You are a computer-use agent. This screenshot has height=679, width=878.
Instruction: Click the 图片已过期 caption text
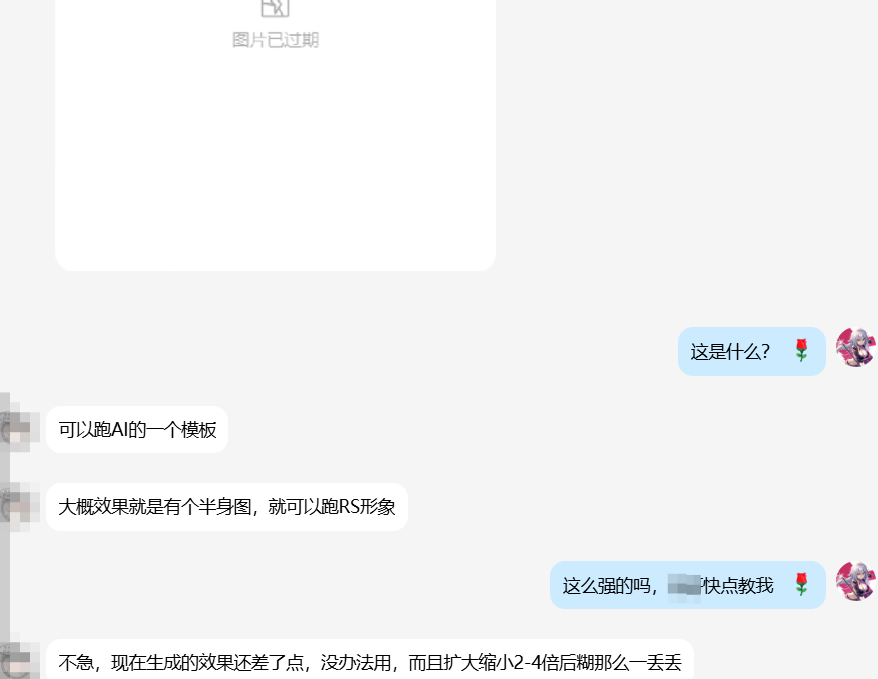coord(275,40)
